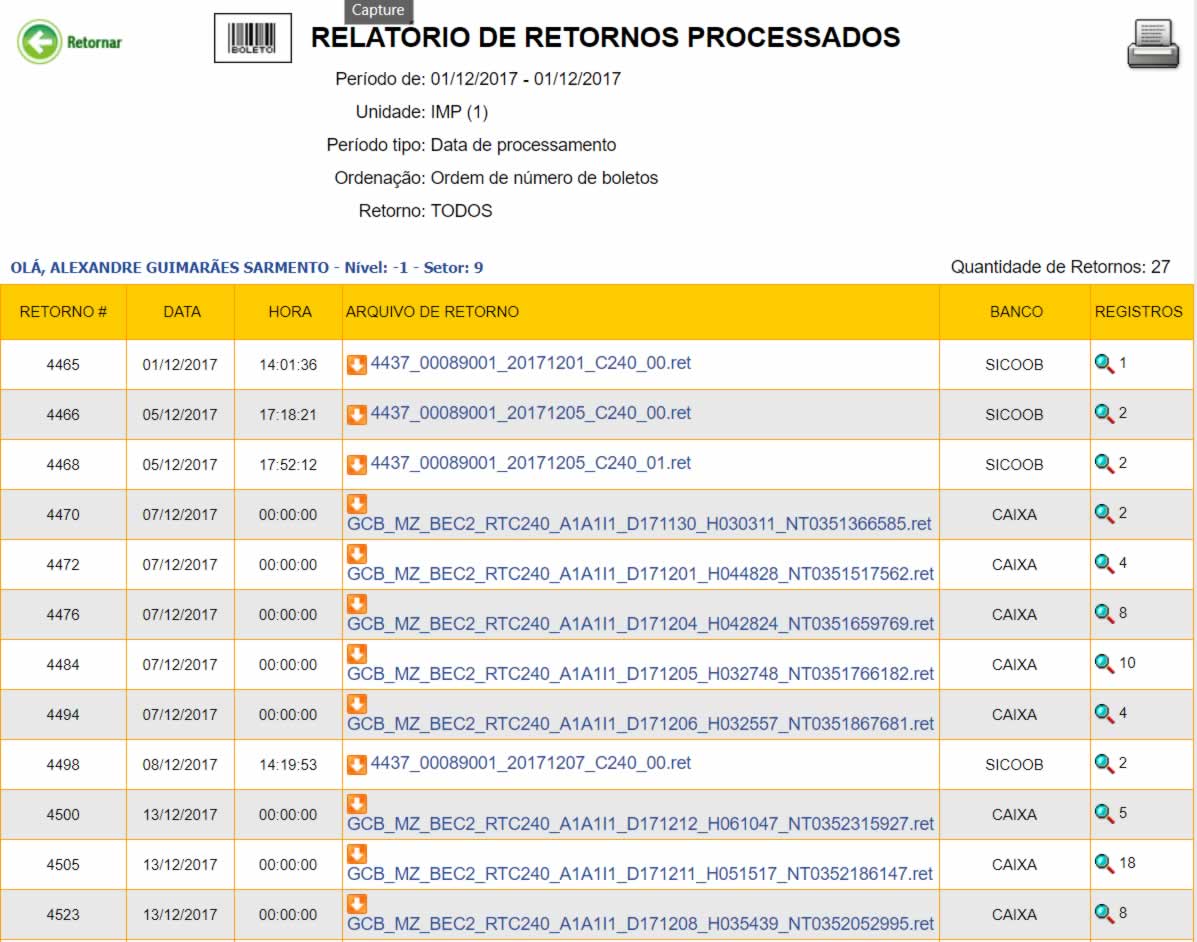
Task: Click magnifier icon in row 4494
Action: pyautogui.click(x=1104, y=714)
